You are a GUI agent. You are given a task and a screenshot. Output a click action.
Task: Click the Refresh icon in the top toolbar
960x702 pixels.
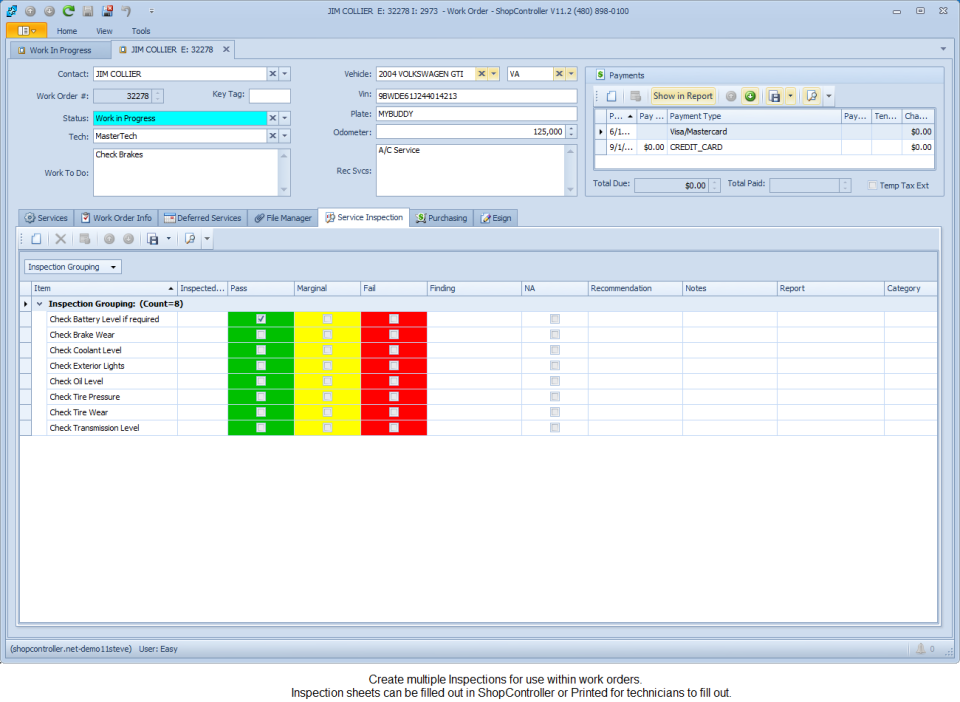tap(67, 10)
